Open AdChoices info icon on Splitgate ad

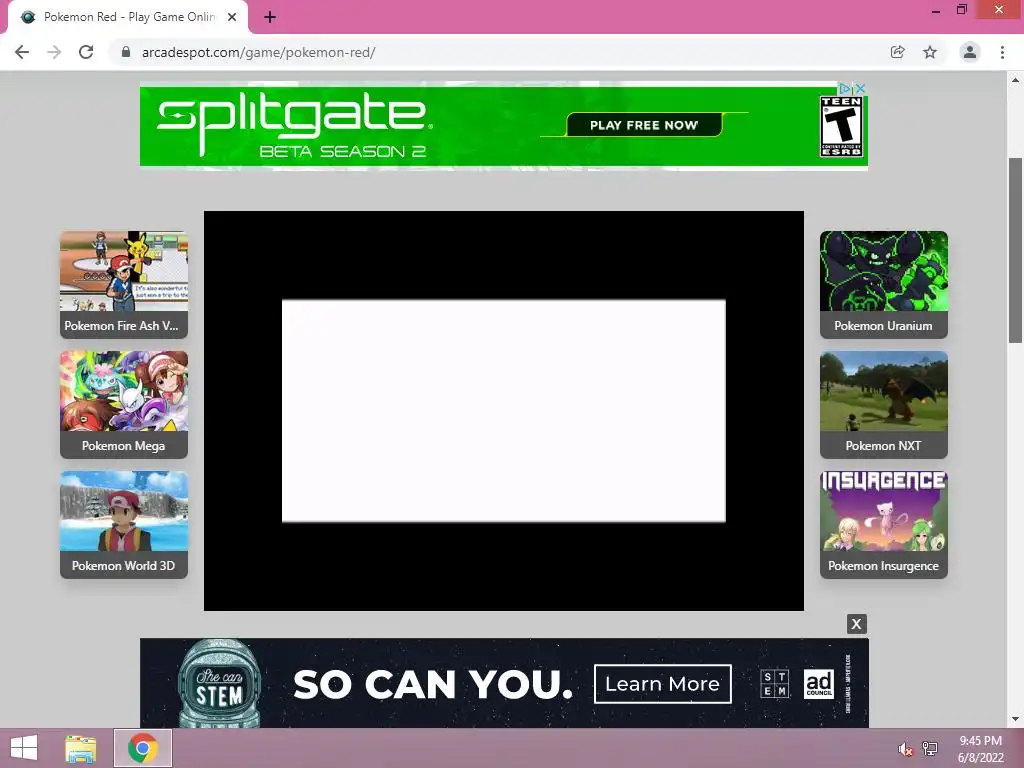pyautogui.click(x=846, y=88)
